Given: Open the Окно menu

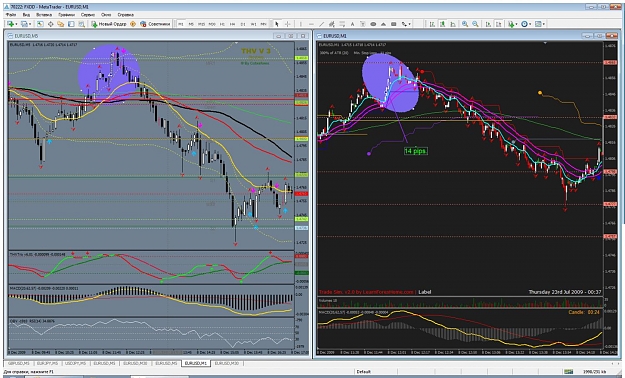Looking at the screenshot, I should 106,14.
